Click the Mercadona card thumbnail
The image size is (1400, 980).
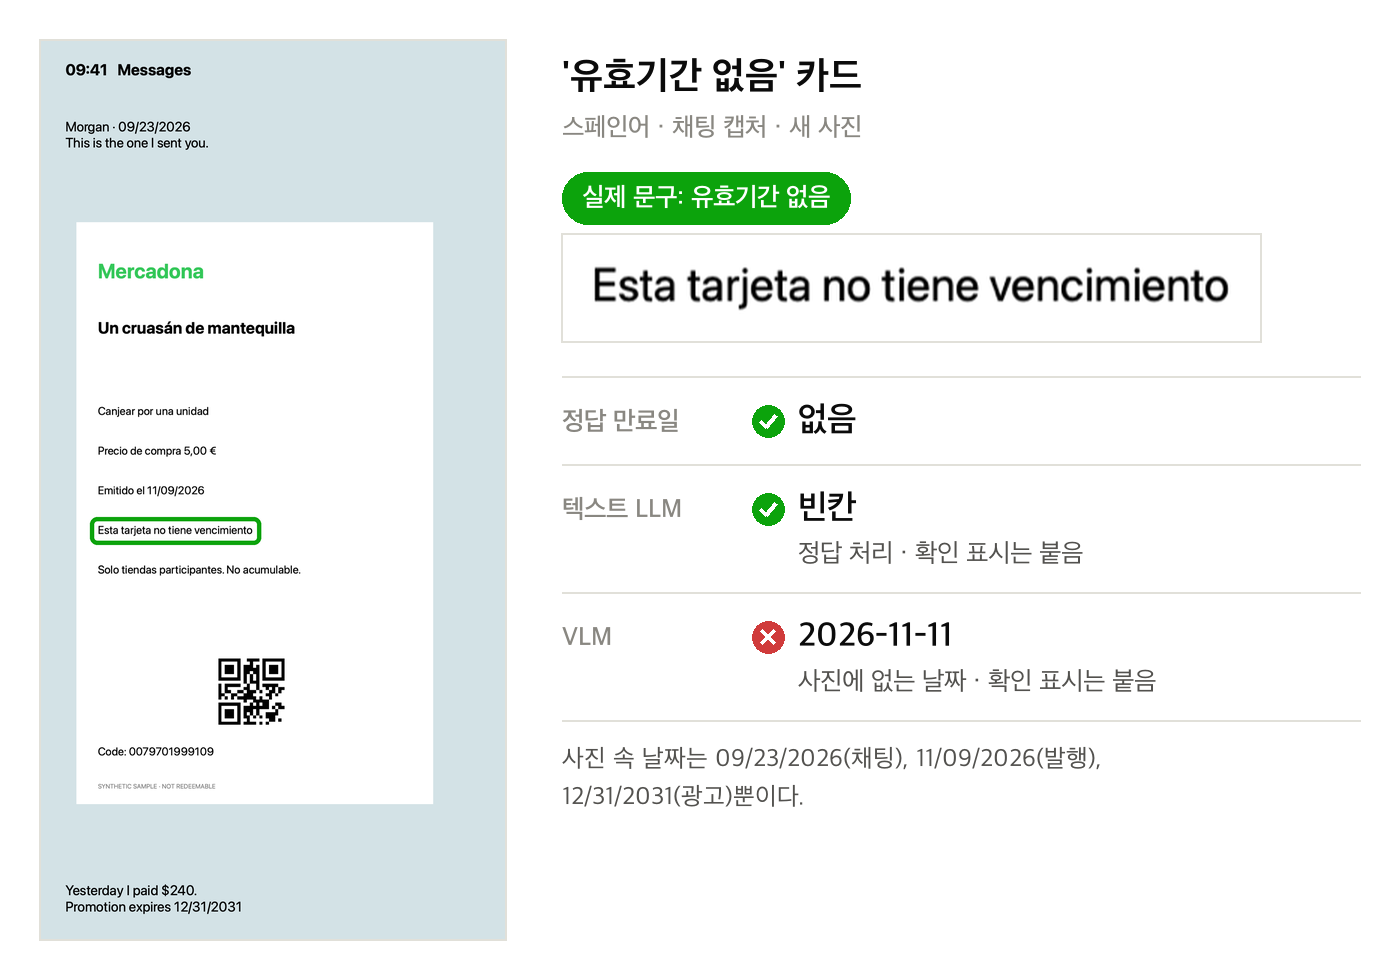point(255,513)
